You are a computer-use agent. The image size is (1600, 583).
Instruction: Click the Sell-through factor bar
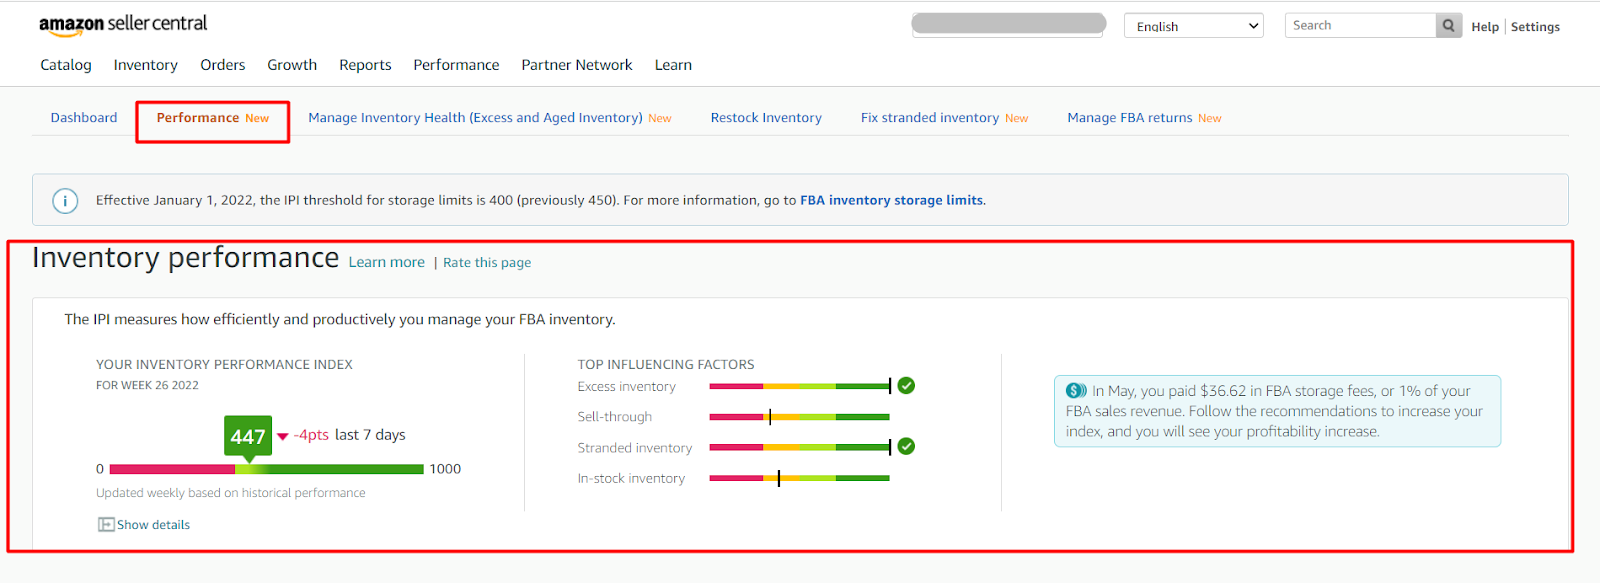[800, 417]
